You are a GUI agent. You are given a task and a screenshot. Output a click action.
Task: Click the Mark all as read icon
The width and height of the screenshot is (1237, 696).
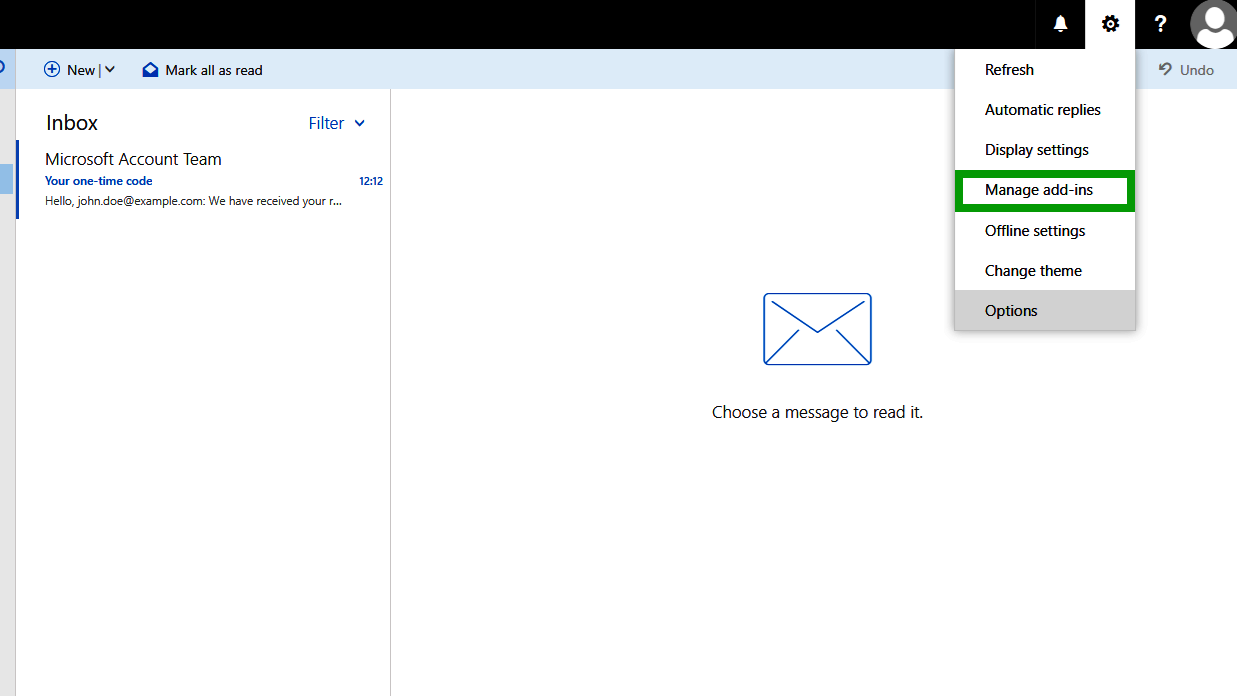click(x=150, y=69)
